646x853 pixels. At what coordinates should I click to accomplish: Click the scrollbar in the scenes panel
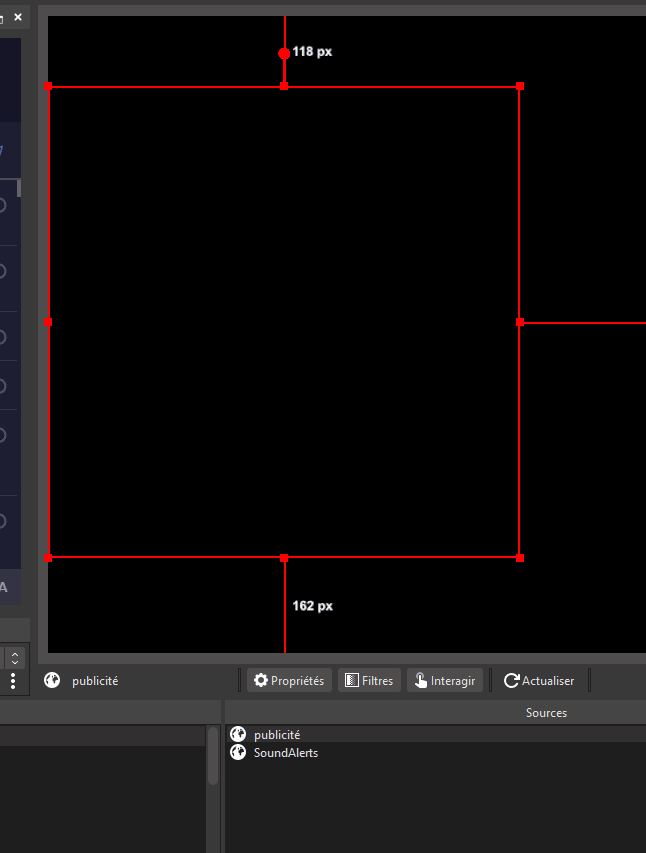click(x=212, y=757)
